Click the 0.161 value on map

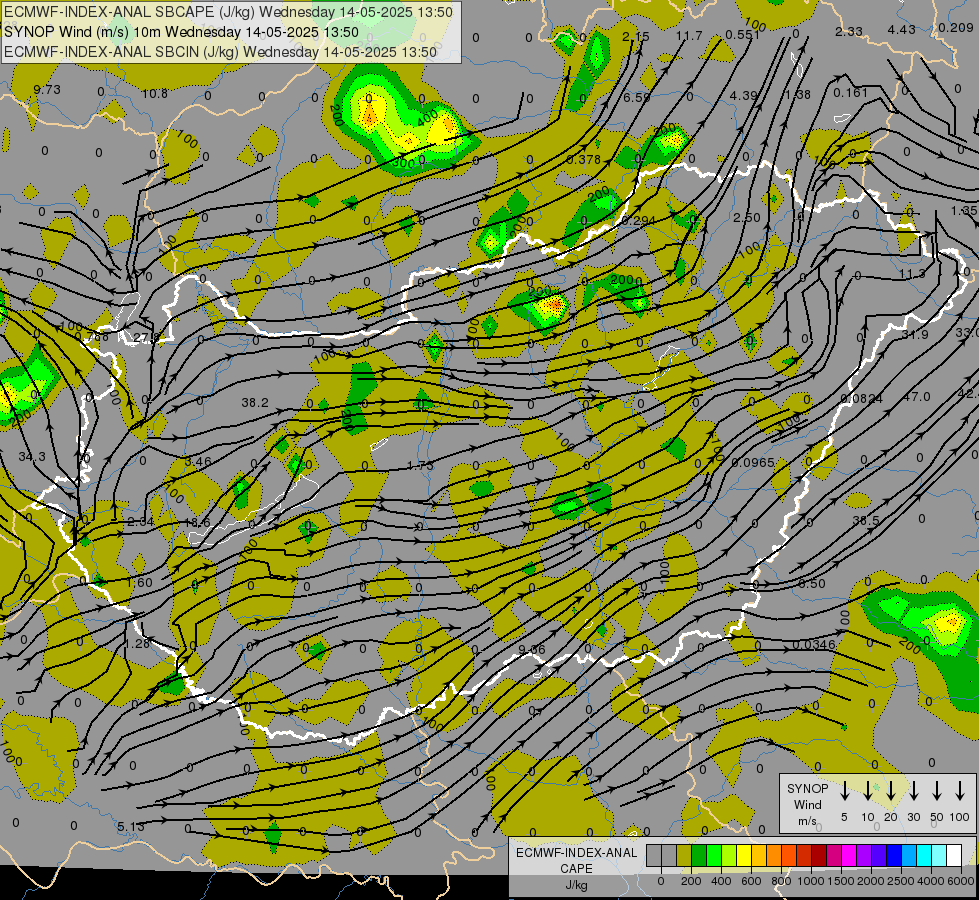point(850,93)
